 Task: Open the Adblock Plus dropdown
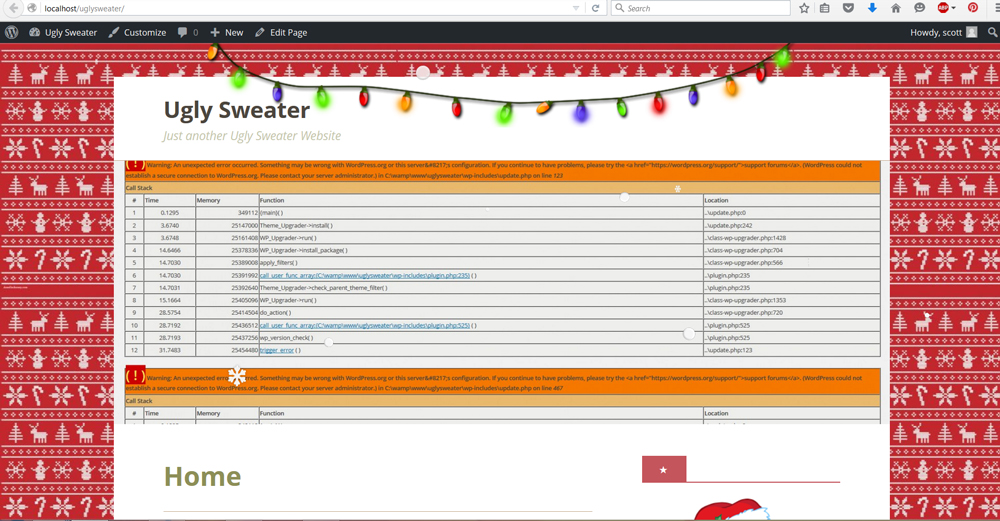(946, 8)
